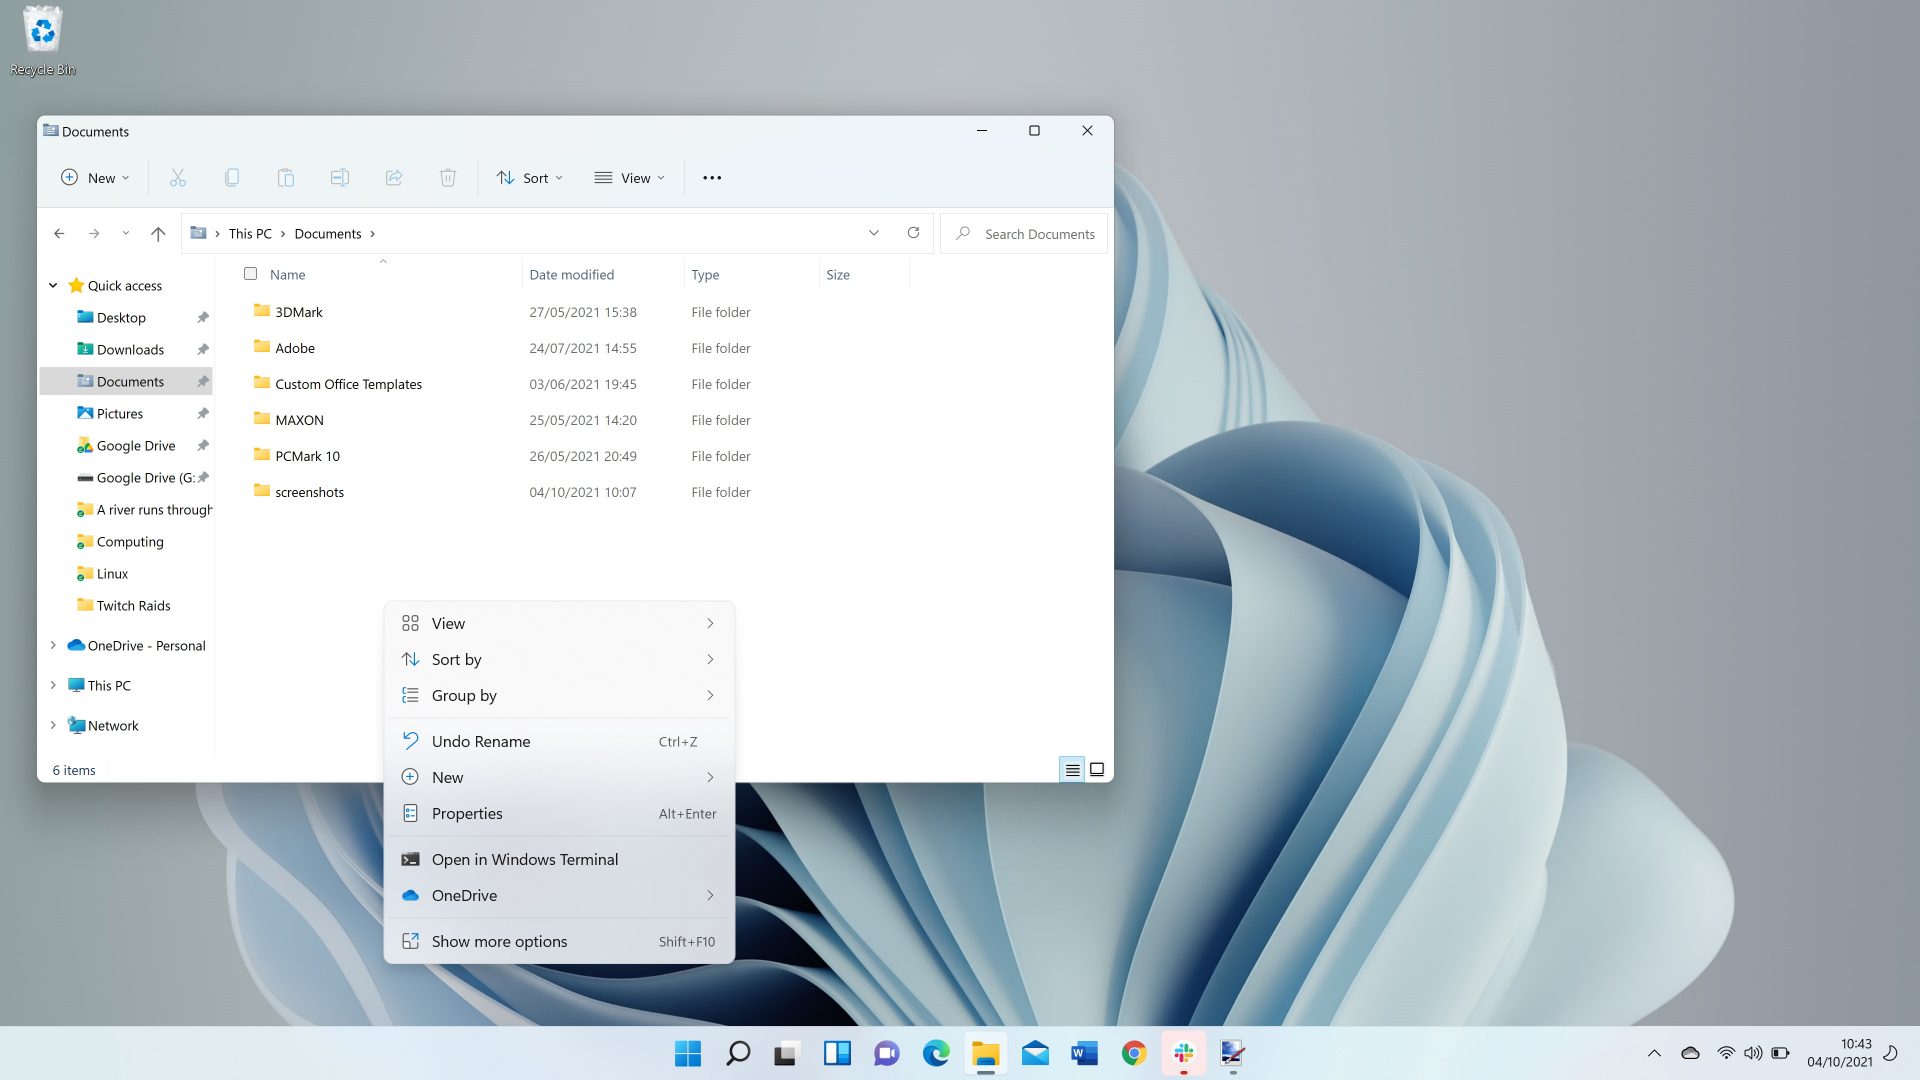Navigate up one folder level
The width and height of the screenshot is (1920, 1080).
pos(157,233)
